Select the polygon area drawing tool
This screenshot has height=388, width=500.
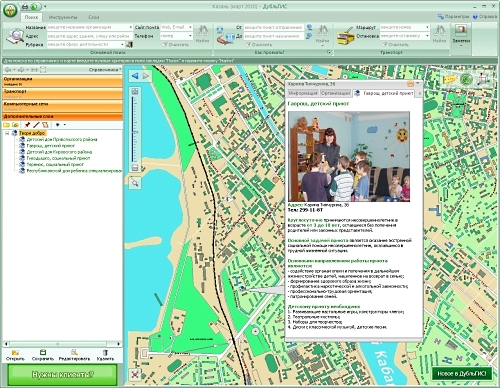pyautogui.click(x=45, y=125)
